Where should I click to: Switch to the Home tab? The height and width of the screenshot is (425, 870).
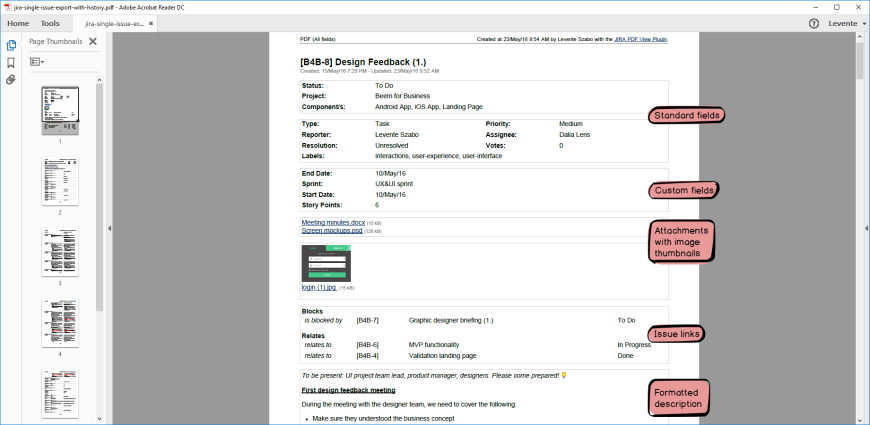(x=18, y=23)
